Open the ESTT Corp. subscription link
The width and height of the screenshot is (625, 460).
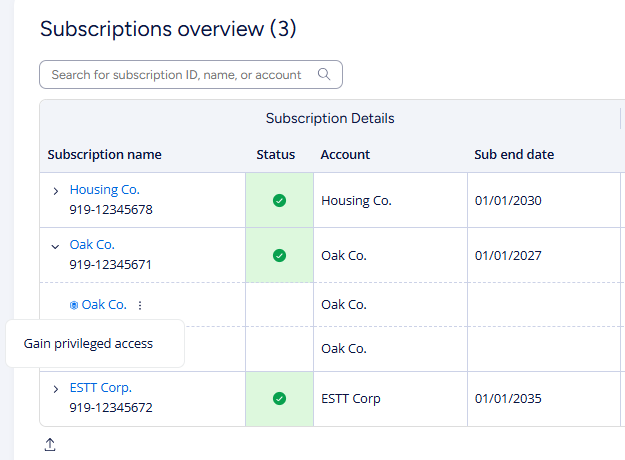101,387
